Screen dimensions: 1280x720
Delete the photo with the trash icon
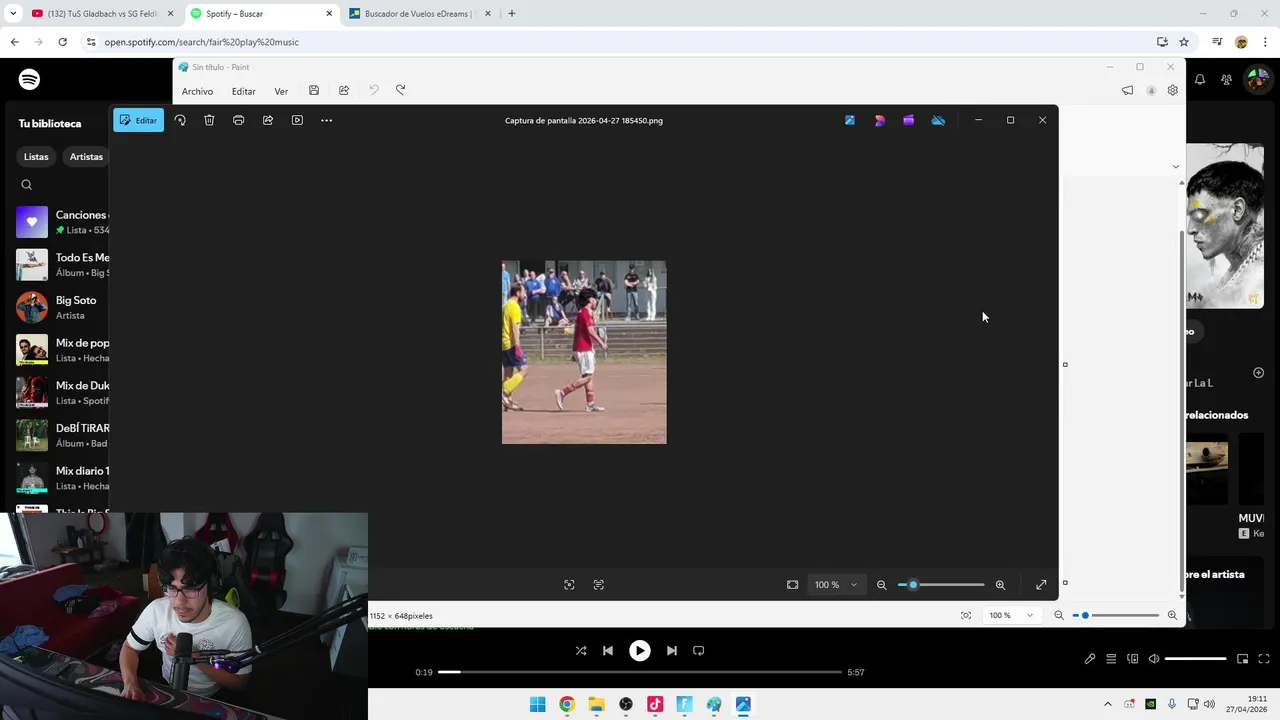point(209,120)
